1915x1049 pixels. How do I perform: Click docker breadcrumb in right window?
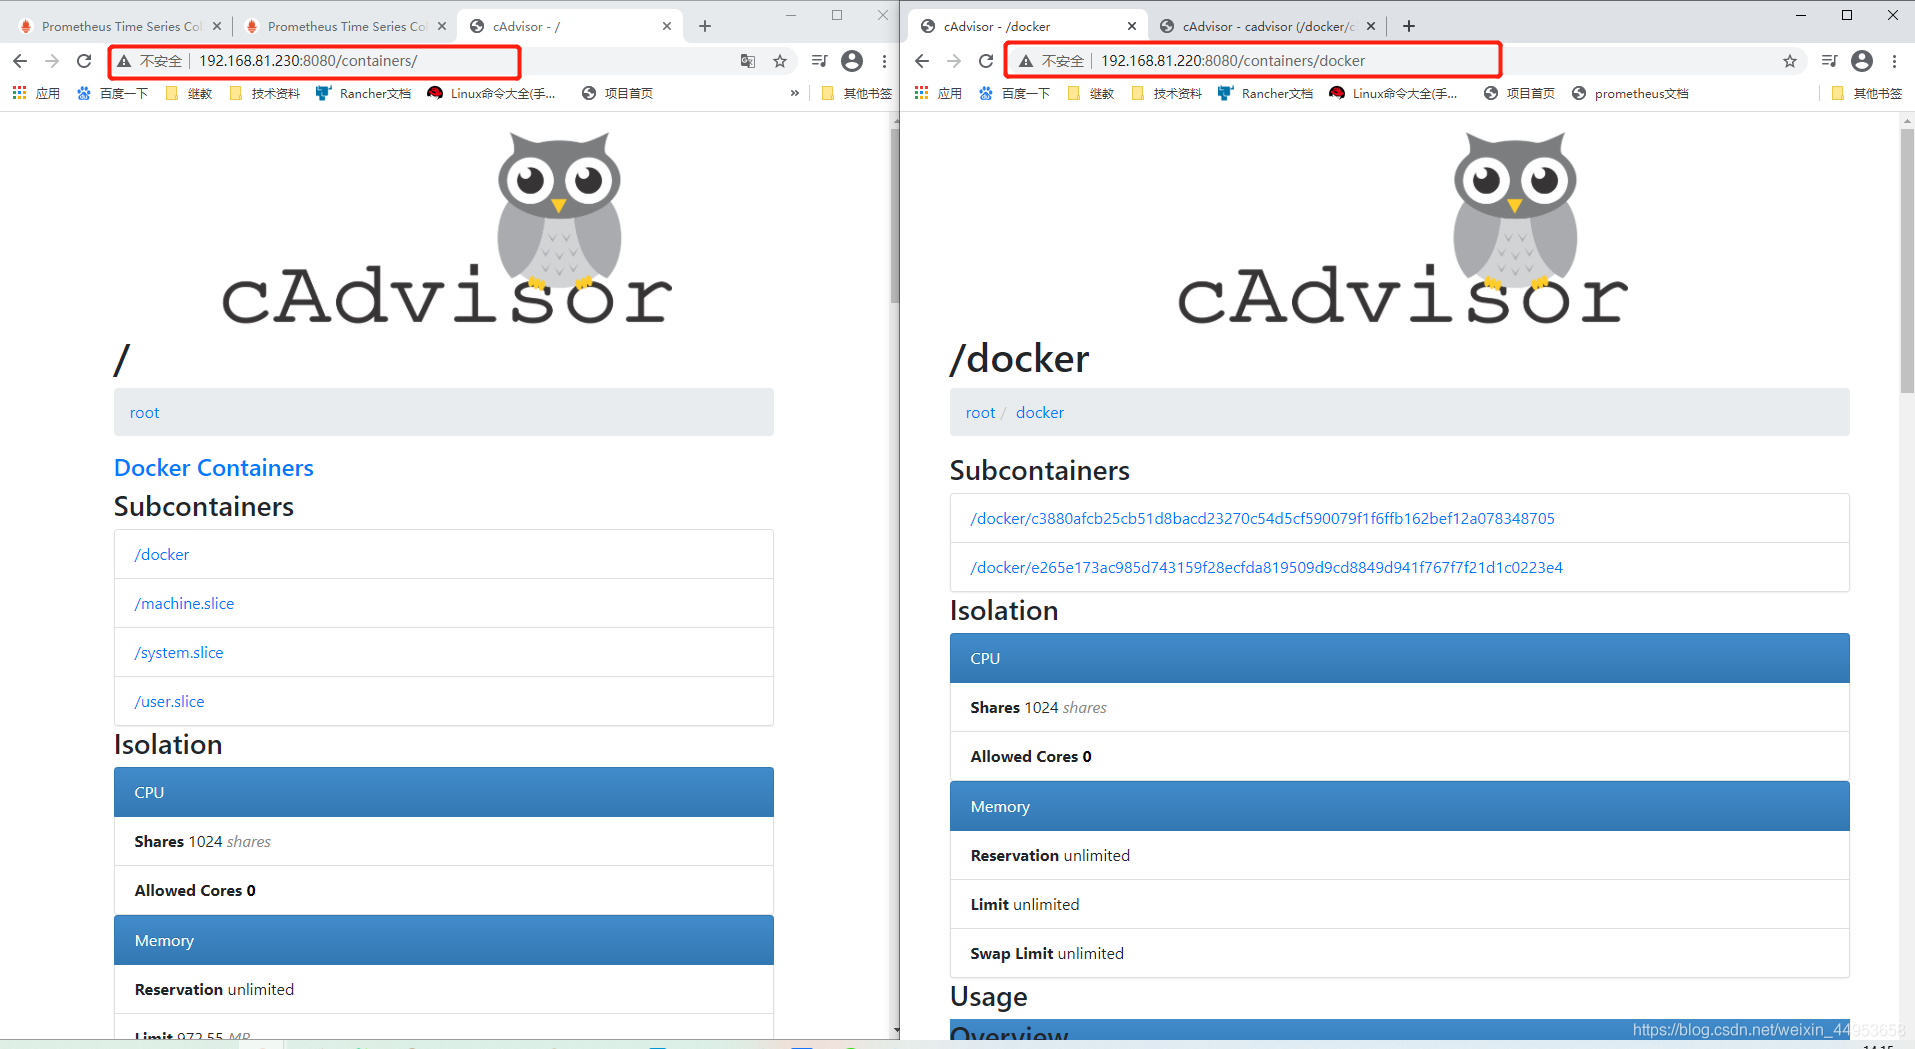click(1040, 412)
